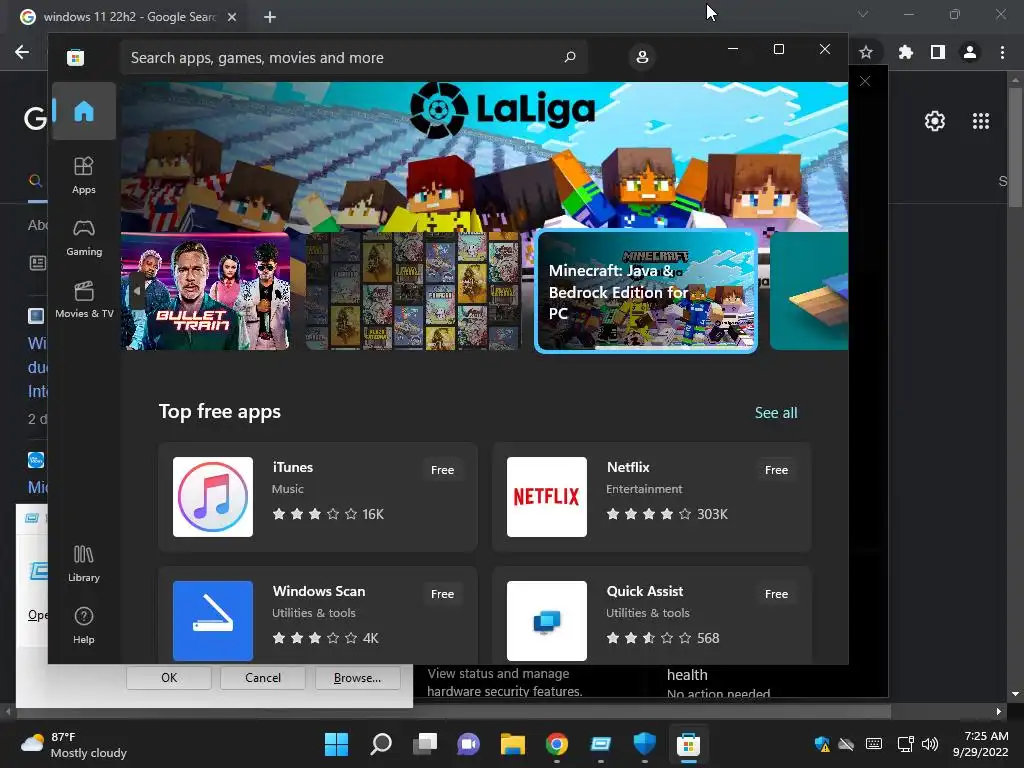1024x768 pixels.
Task: Click the Quick Assist app icon
Action: point(547,621)
